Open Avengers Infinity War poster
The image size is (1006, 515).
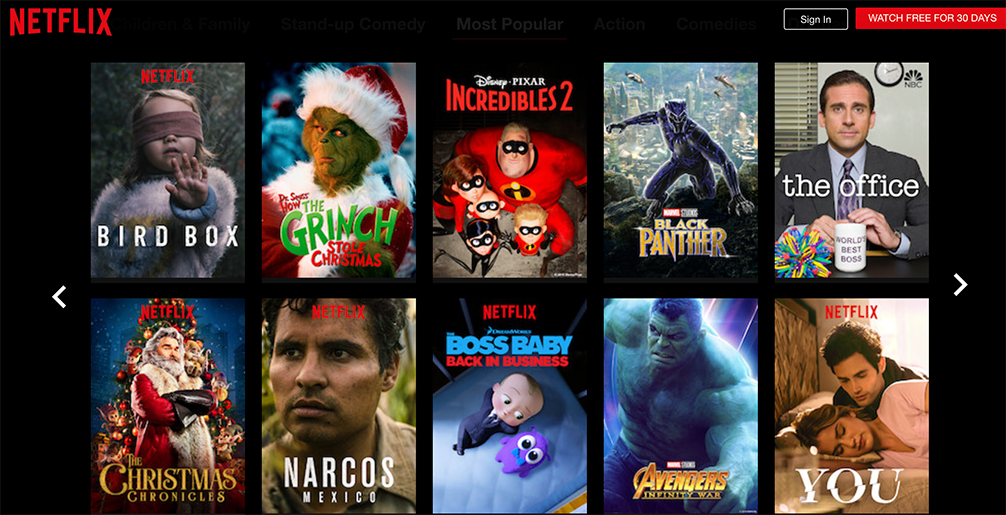click(681, 406)
